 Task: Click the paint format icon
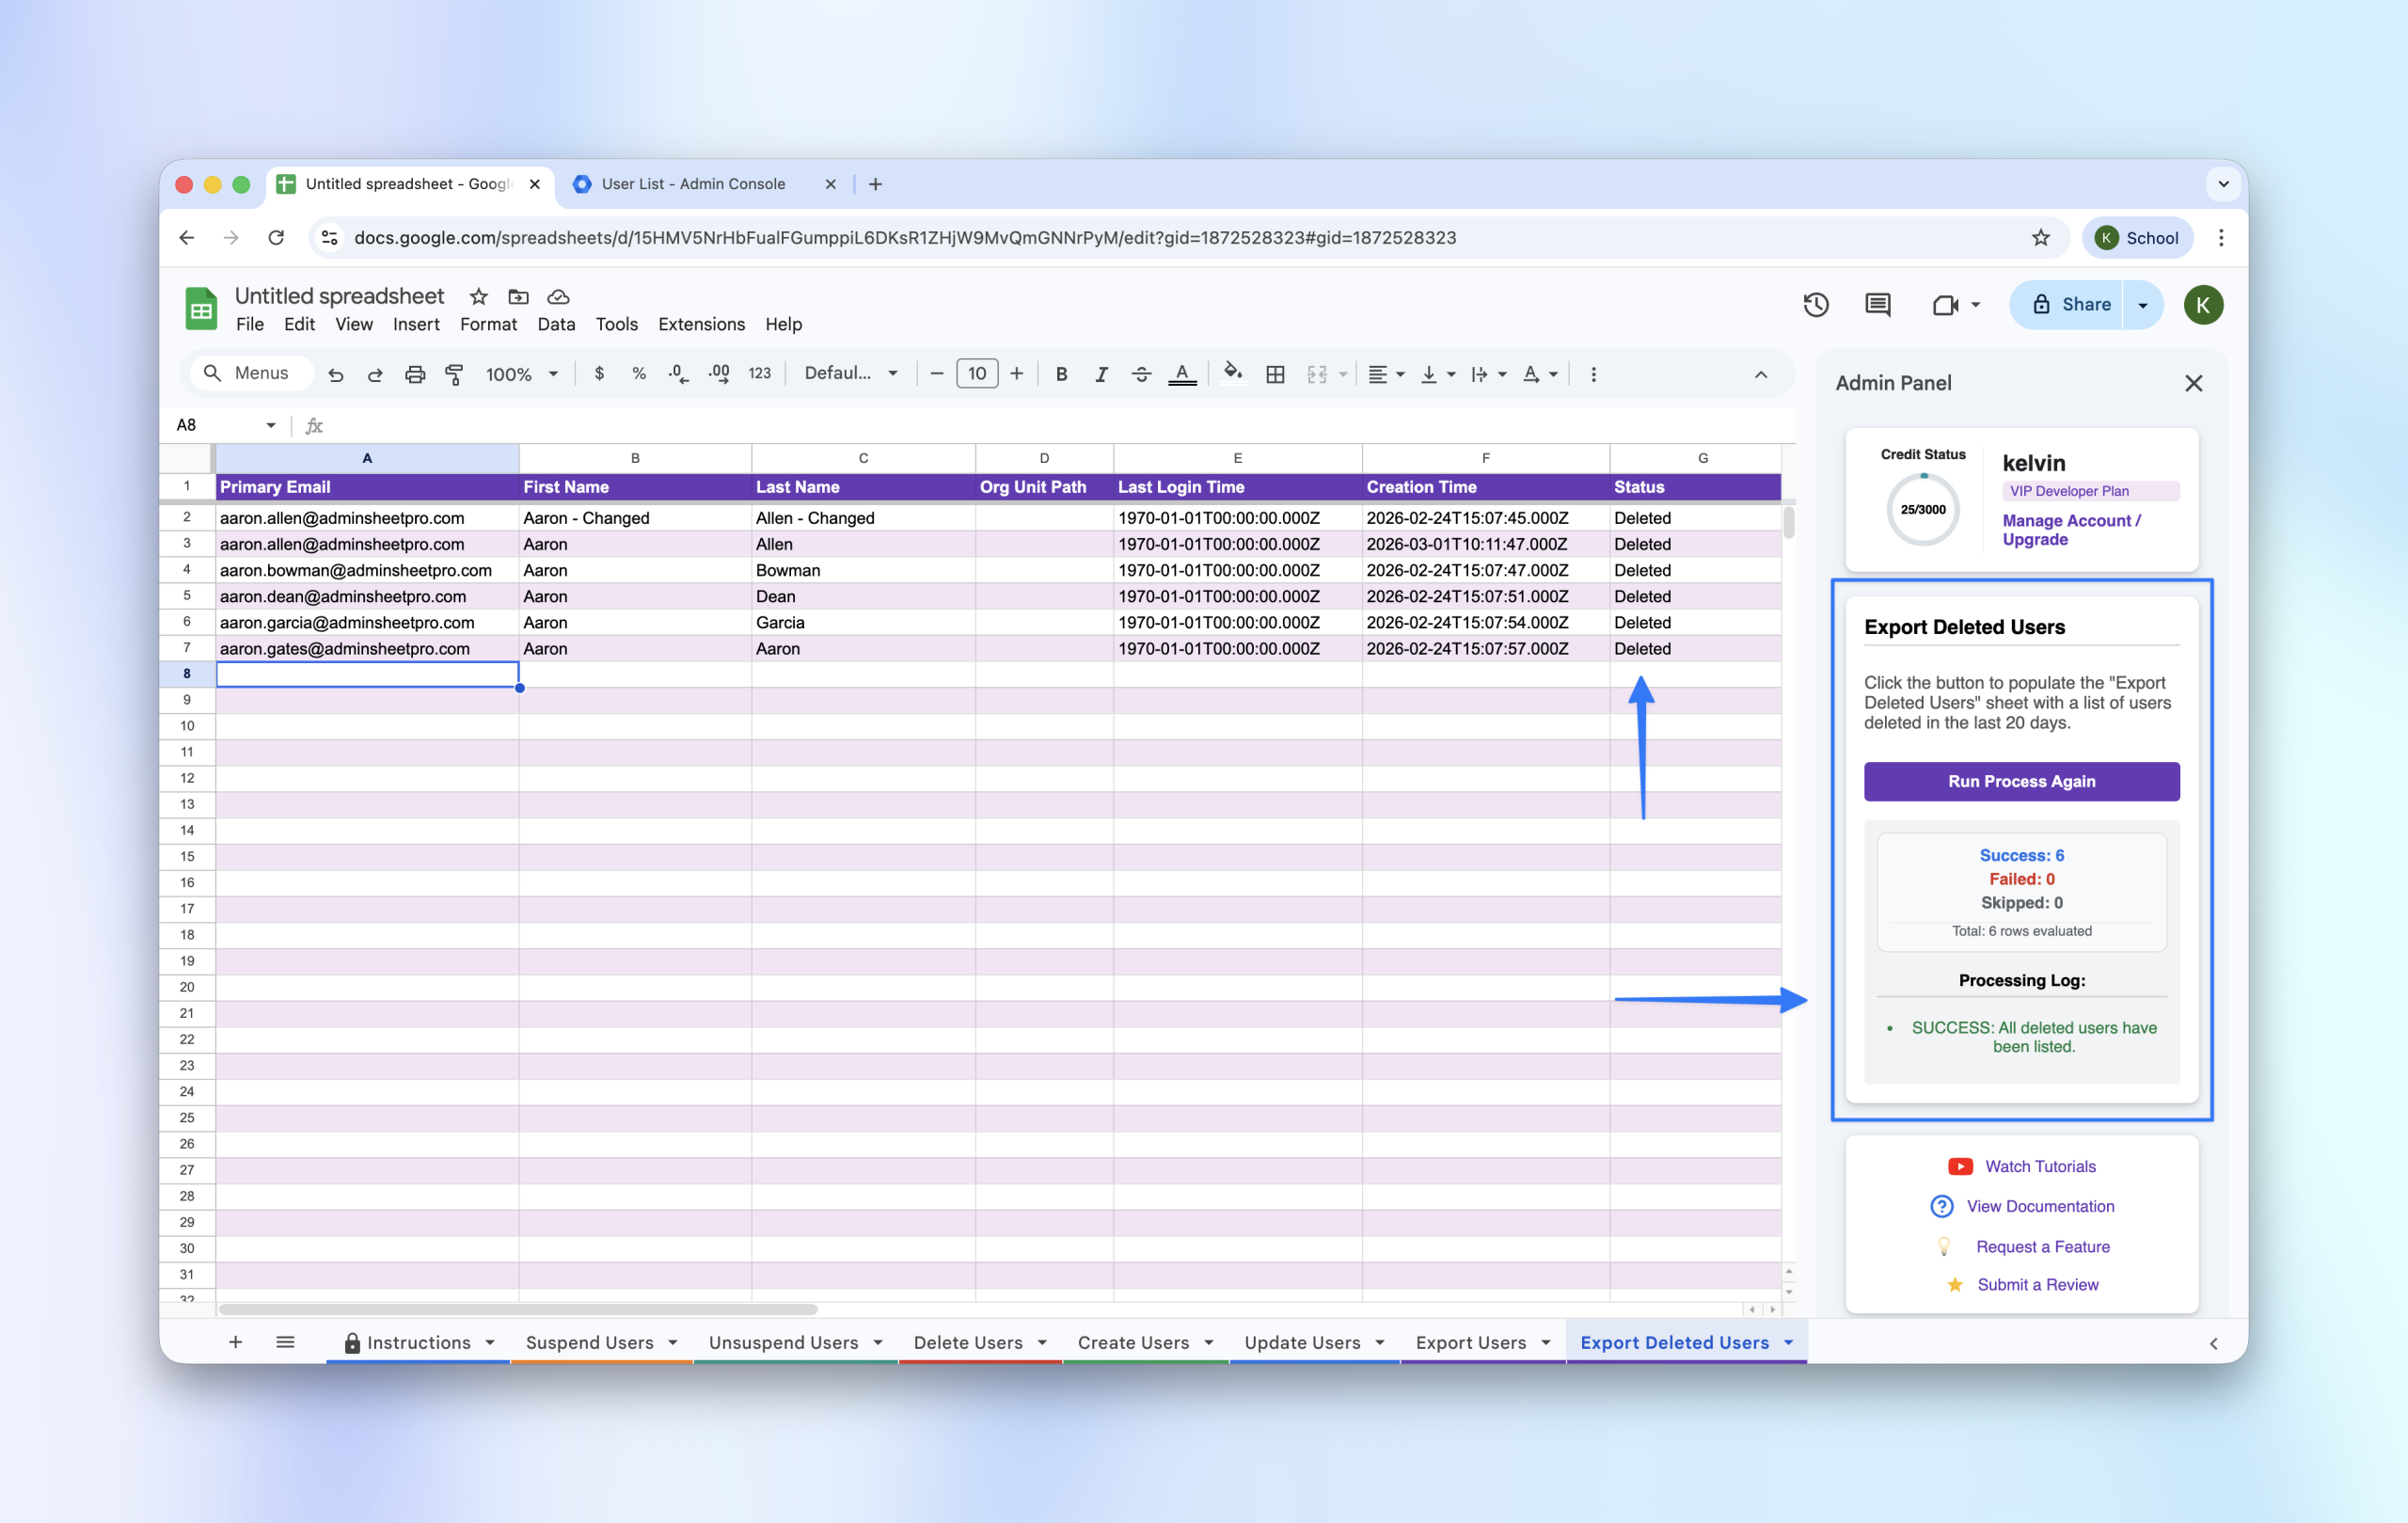click(x=454, y=374)
